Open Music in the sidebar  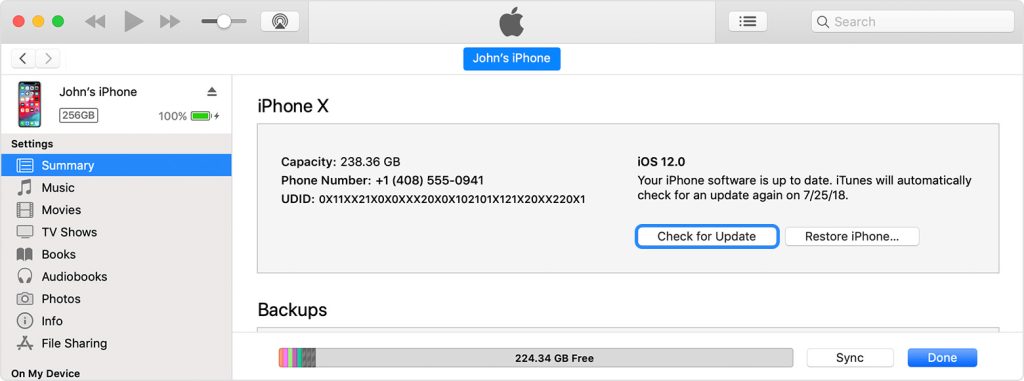(116, 188)
